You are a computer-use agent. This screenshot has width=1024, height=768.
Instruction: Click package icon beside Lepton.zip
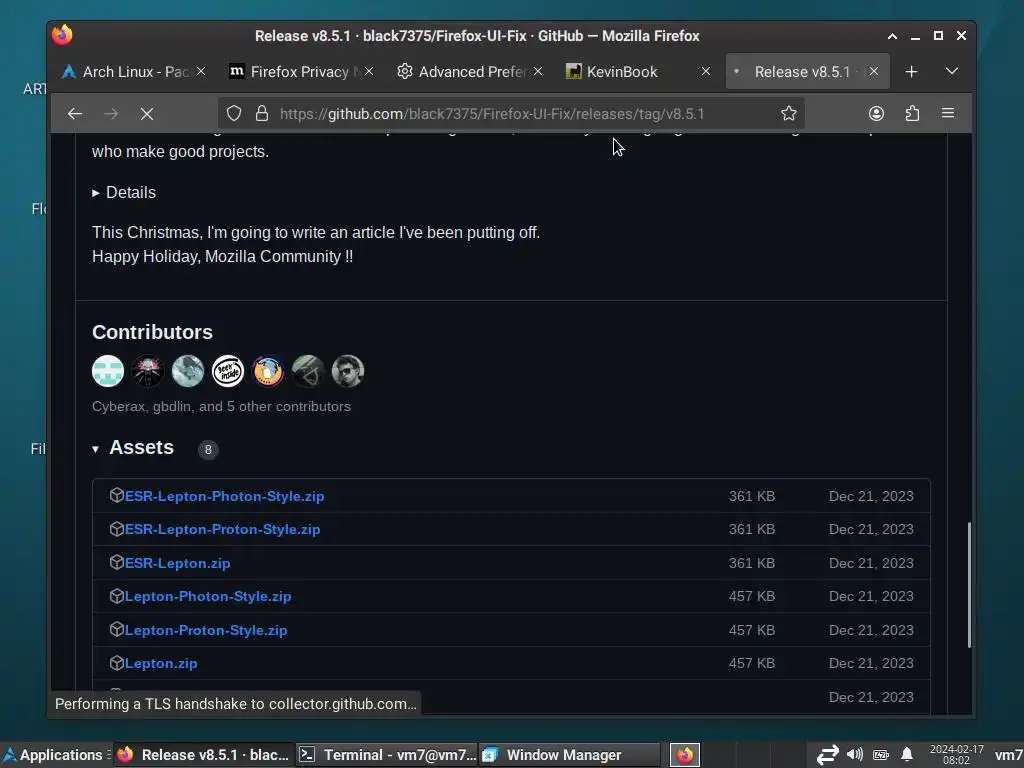[x=117, y=663]
